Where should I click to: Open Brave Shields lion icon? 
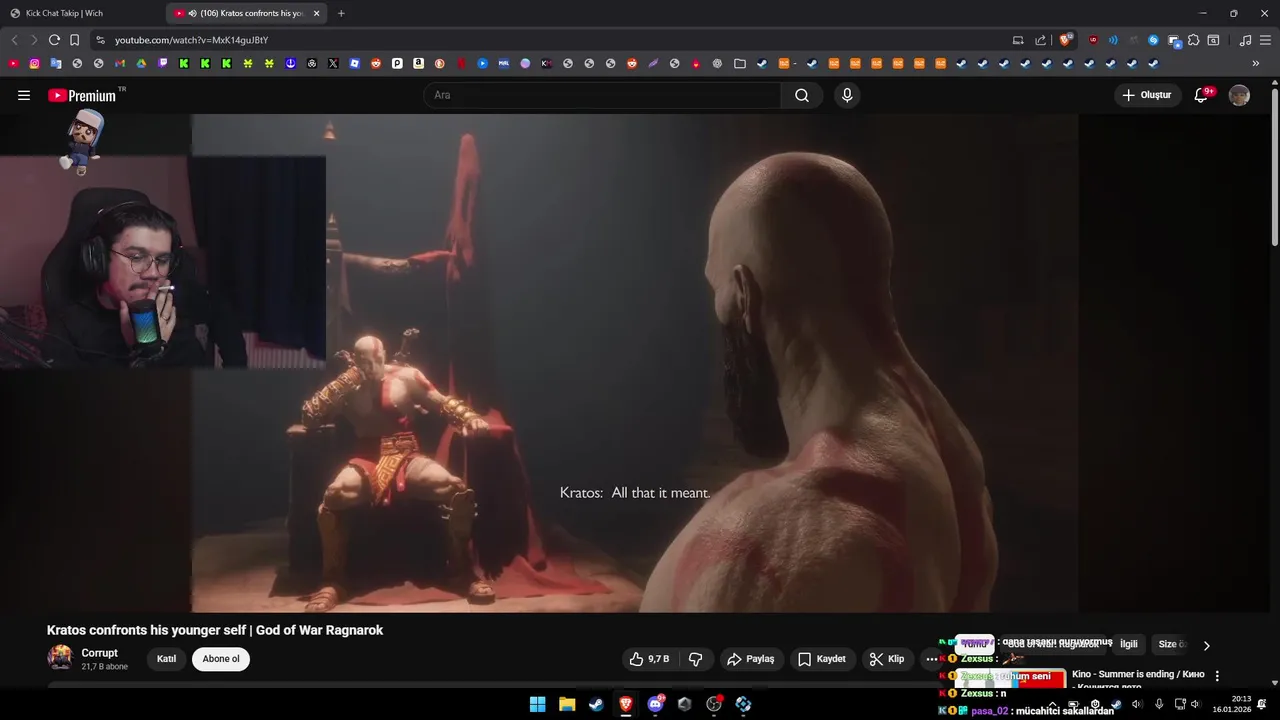point(1064,40)
